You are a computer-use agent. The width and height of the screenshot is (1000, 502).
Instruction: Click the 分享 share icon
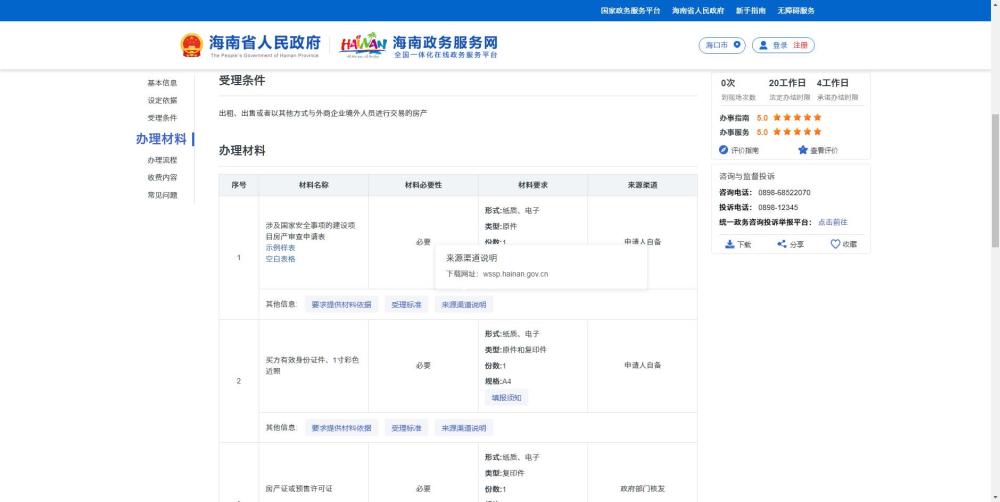[782, 244]
